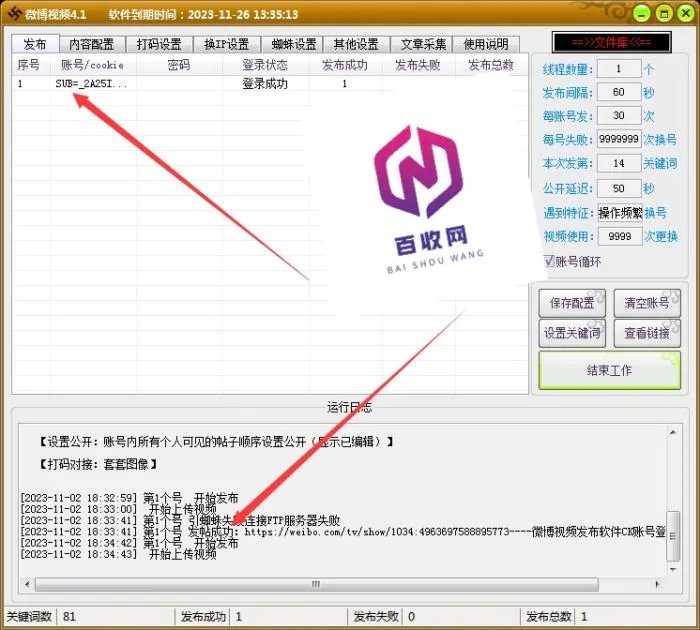Click the 关键词数 status value 81
This screenshot has width=700, height=630.
(70, 617)
